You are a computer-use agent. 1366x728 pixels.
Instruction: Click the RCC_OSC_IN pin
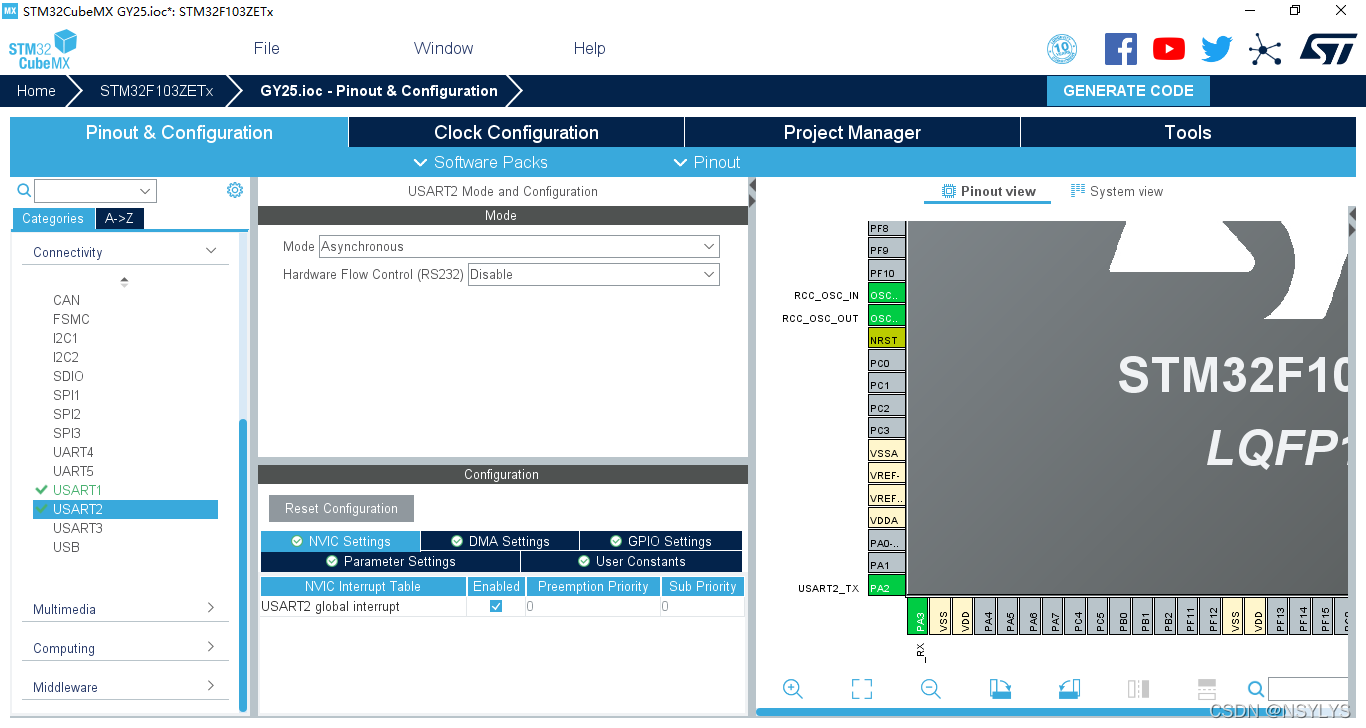coord(887,294)
